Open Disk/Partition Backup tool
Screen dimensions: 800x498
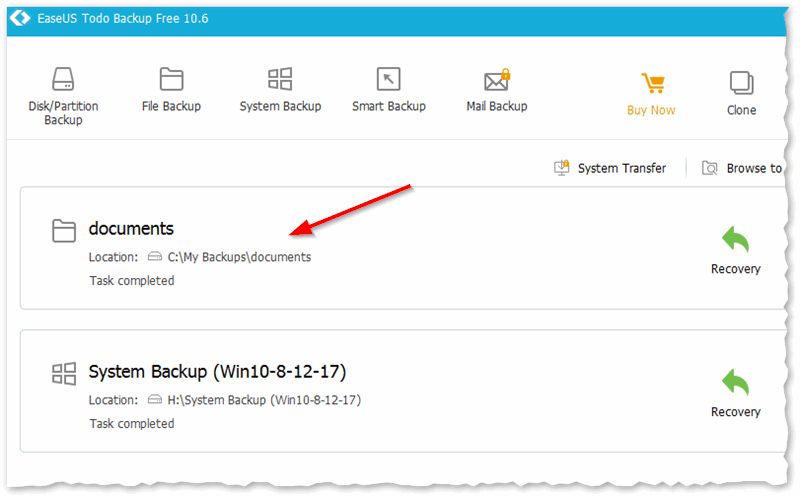click(63, 96)
